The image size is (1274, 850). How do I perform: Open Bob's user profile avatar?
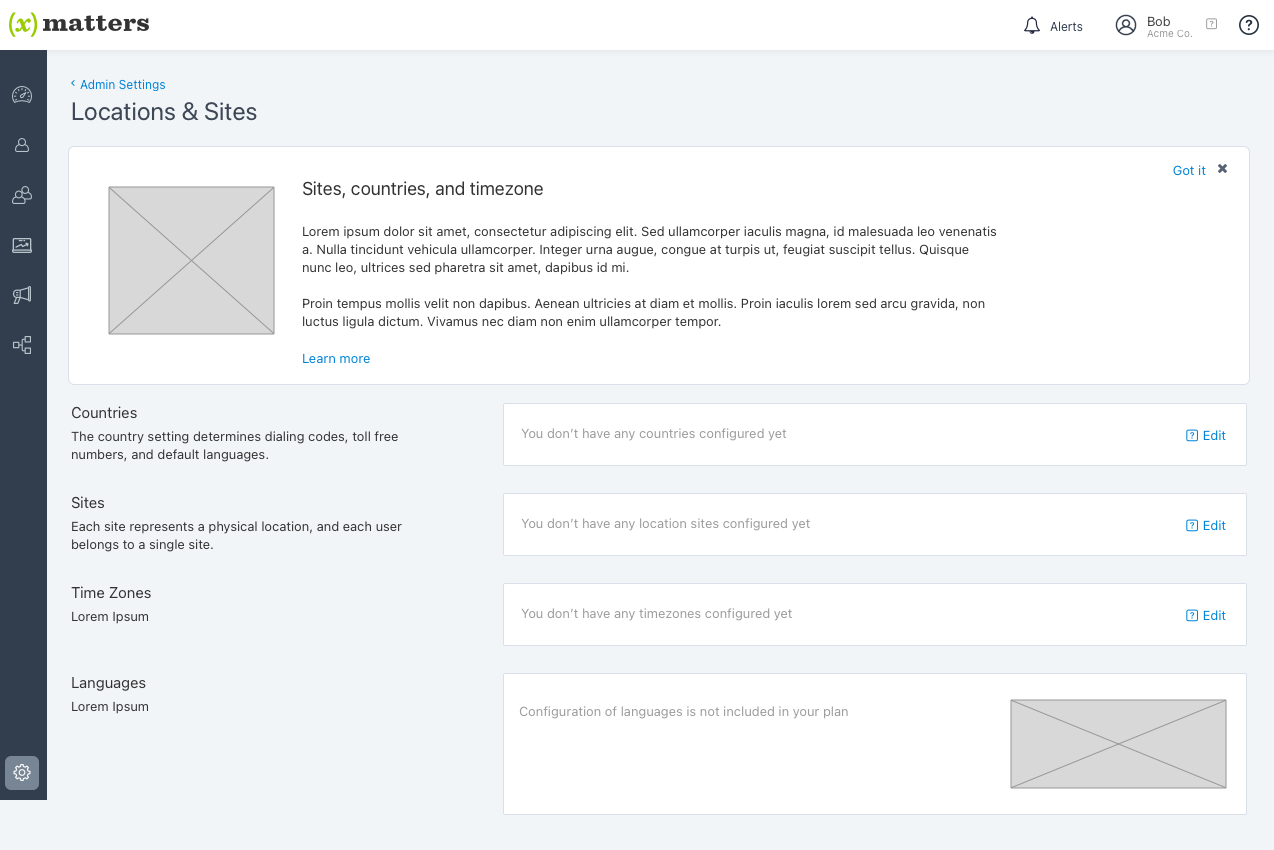[1126, 26]
